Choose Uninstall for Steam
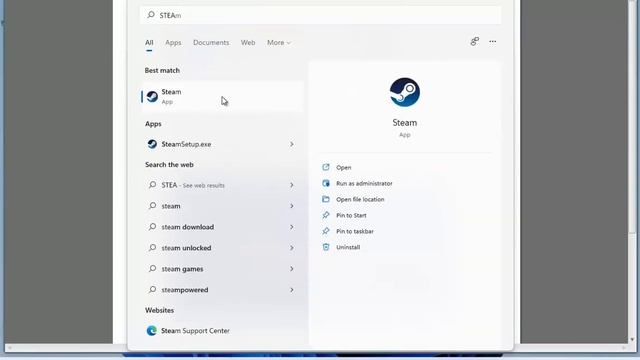640x360 pixels. (348, 247)
